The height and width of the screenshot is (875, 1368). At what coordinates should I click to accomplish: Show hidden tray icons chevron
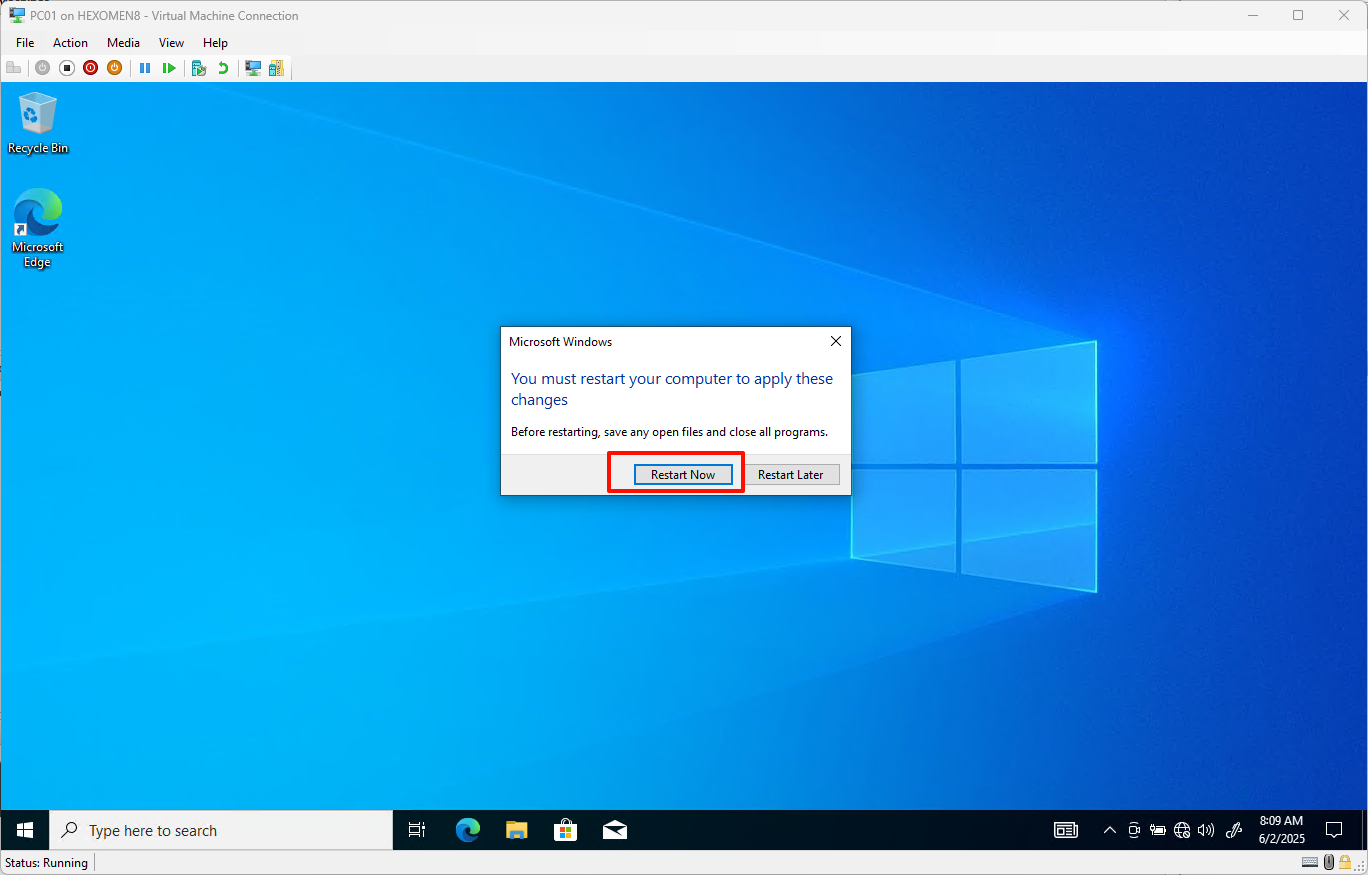pyautogui.click(x=1109, y=830)
